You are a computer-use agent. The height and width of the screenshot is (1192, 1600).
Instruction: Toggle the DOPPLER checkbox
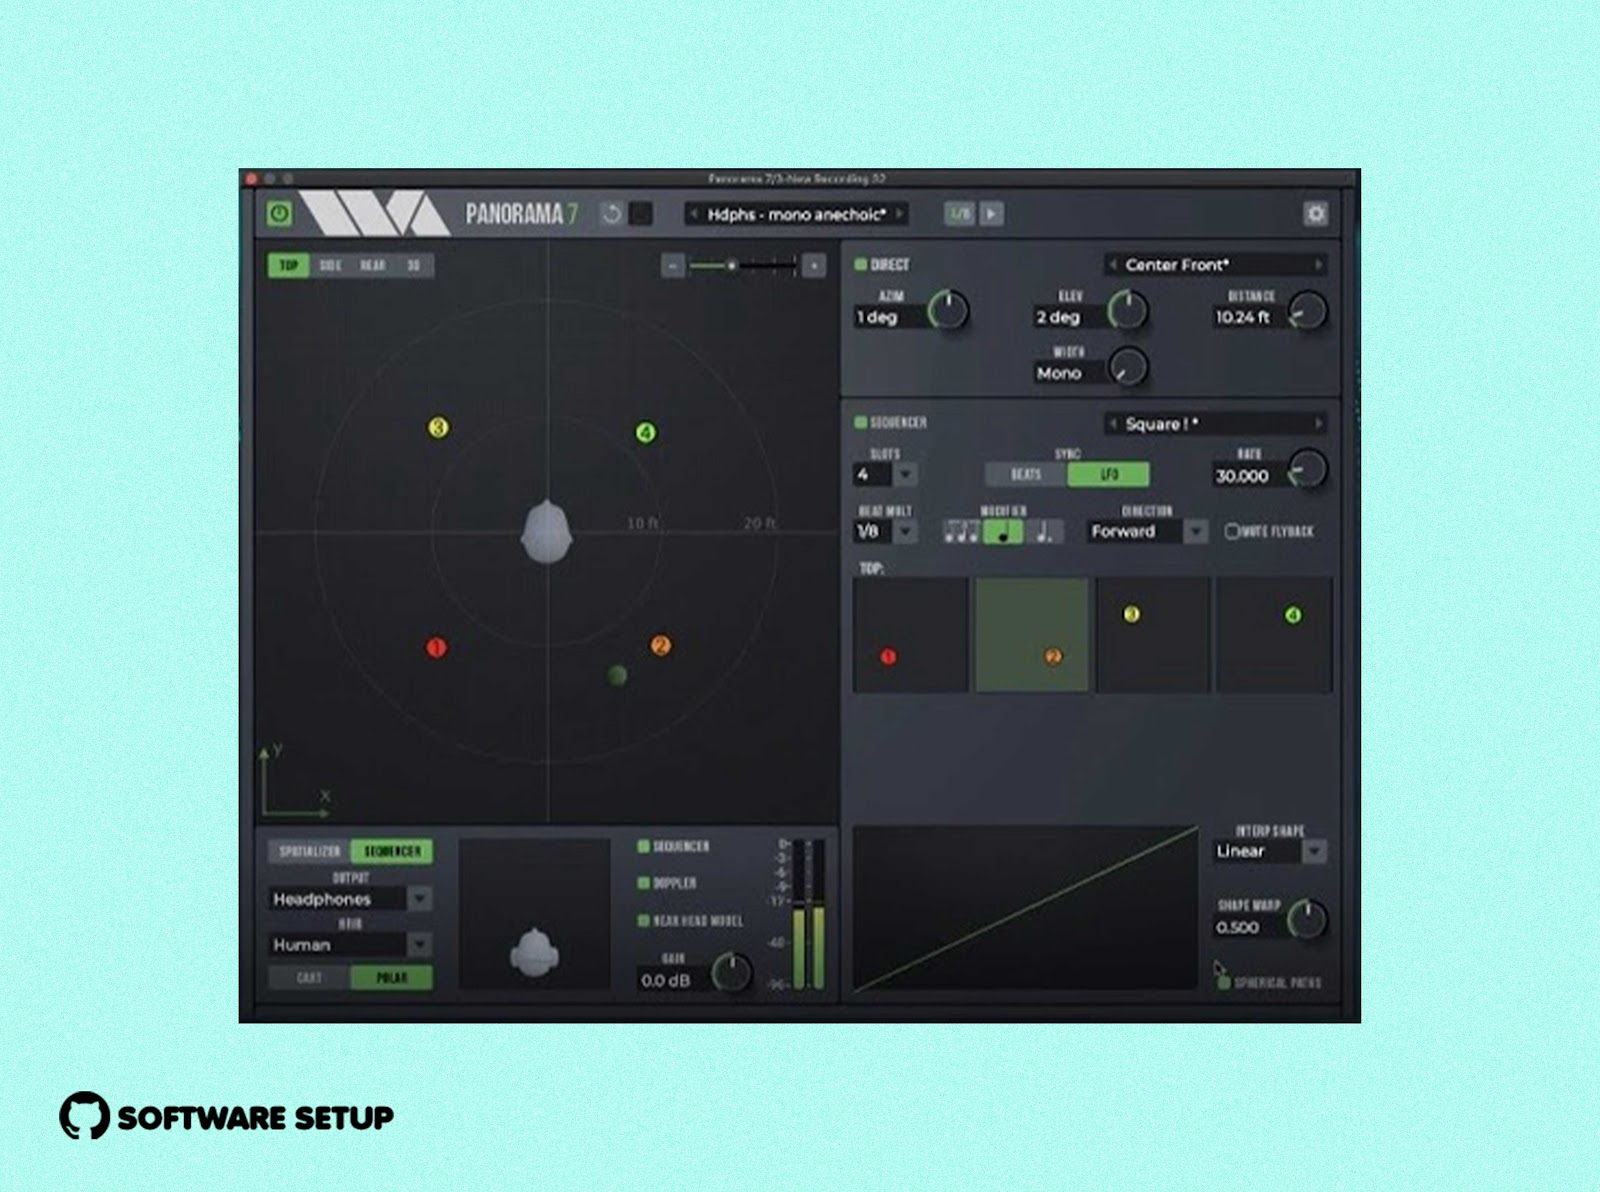coord(644,884)
